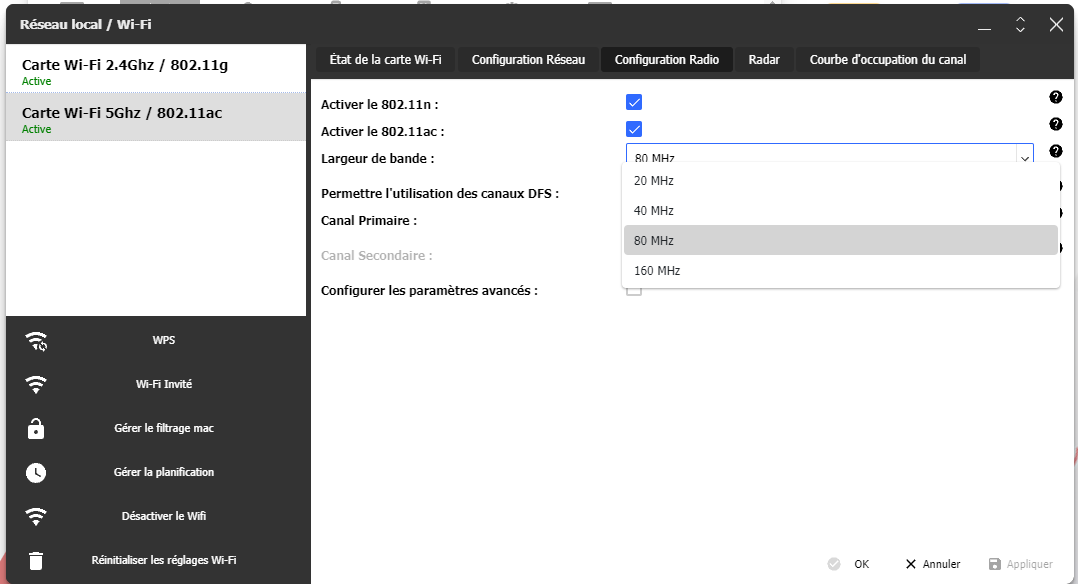
Task: Collapse the Largeur de bande dropdown arrow
Action: (x=1024, y=158)
